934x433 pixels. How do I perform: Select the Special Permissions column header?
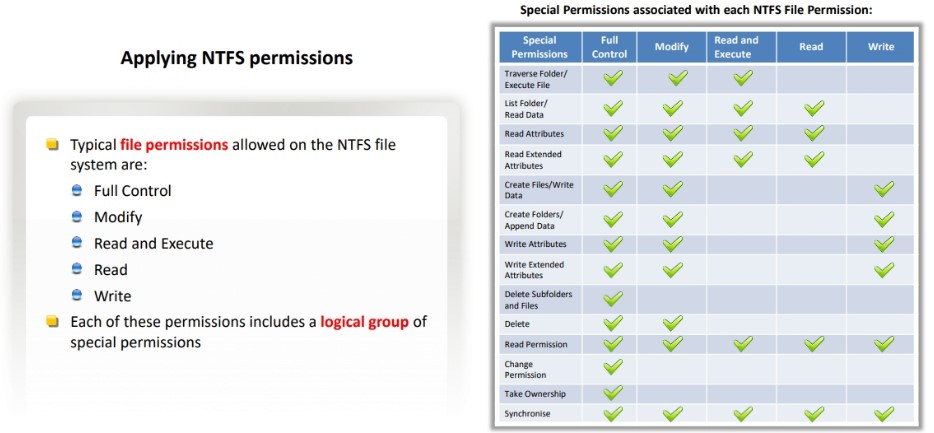click(540, 47)
